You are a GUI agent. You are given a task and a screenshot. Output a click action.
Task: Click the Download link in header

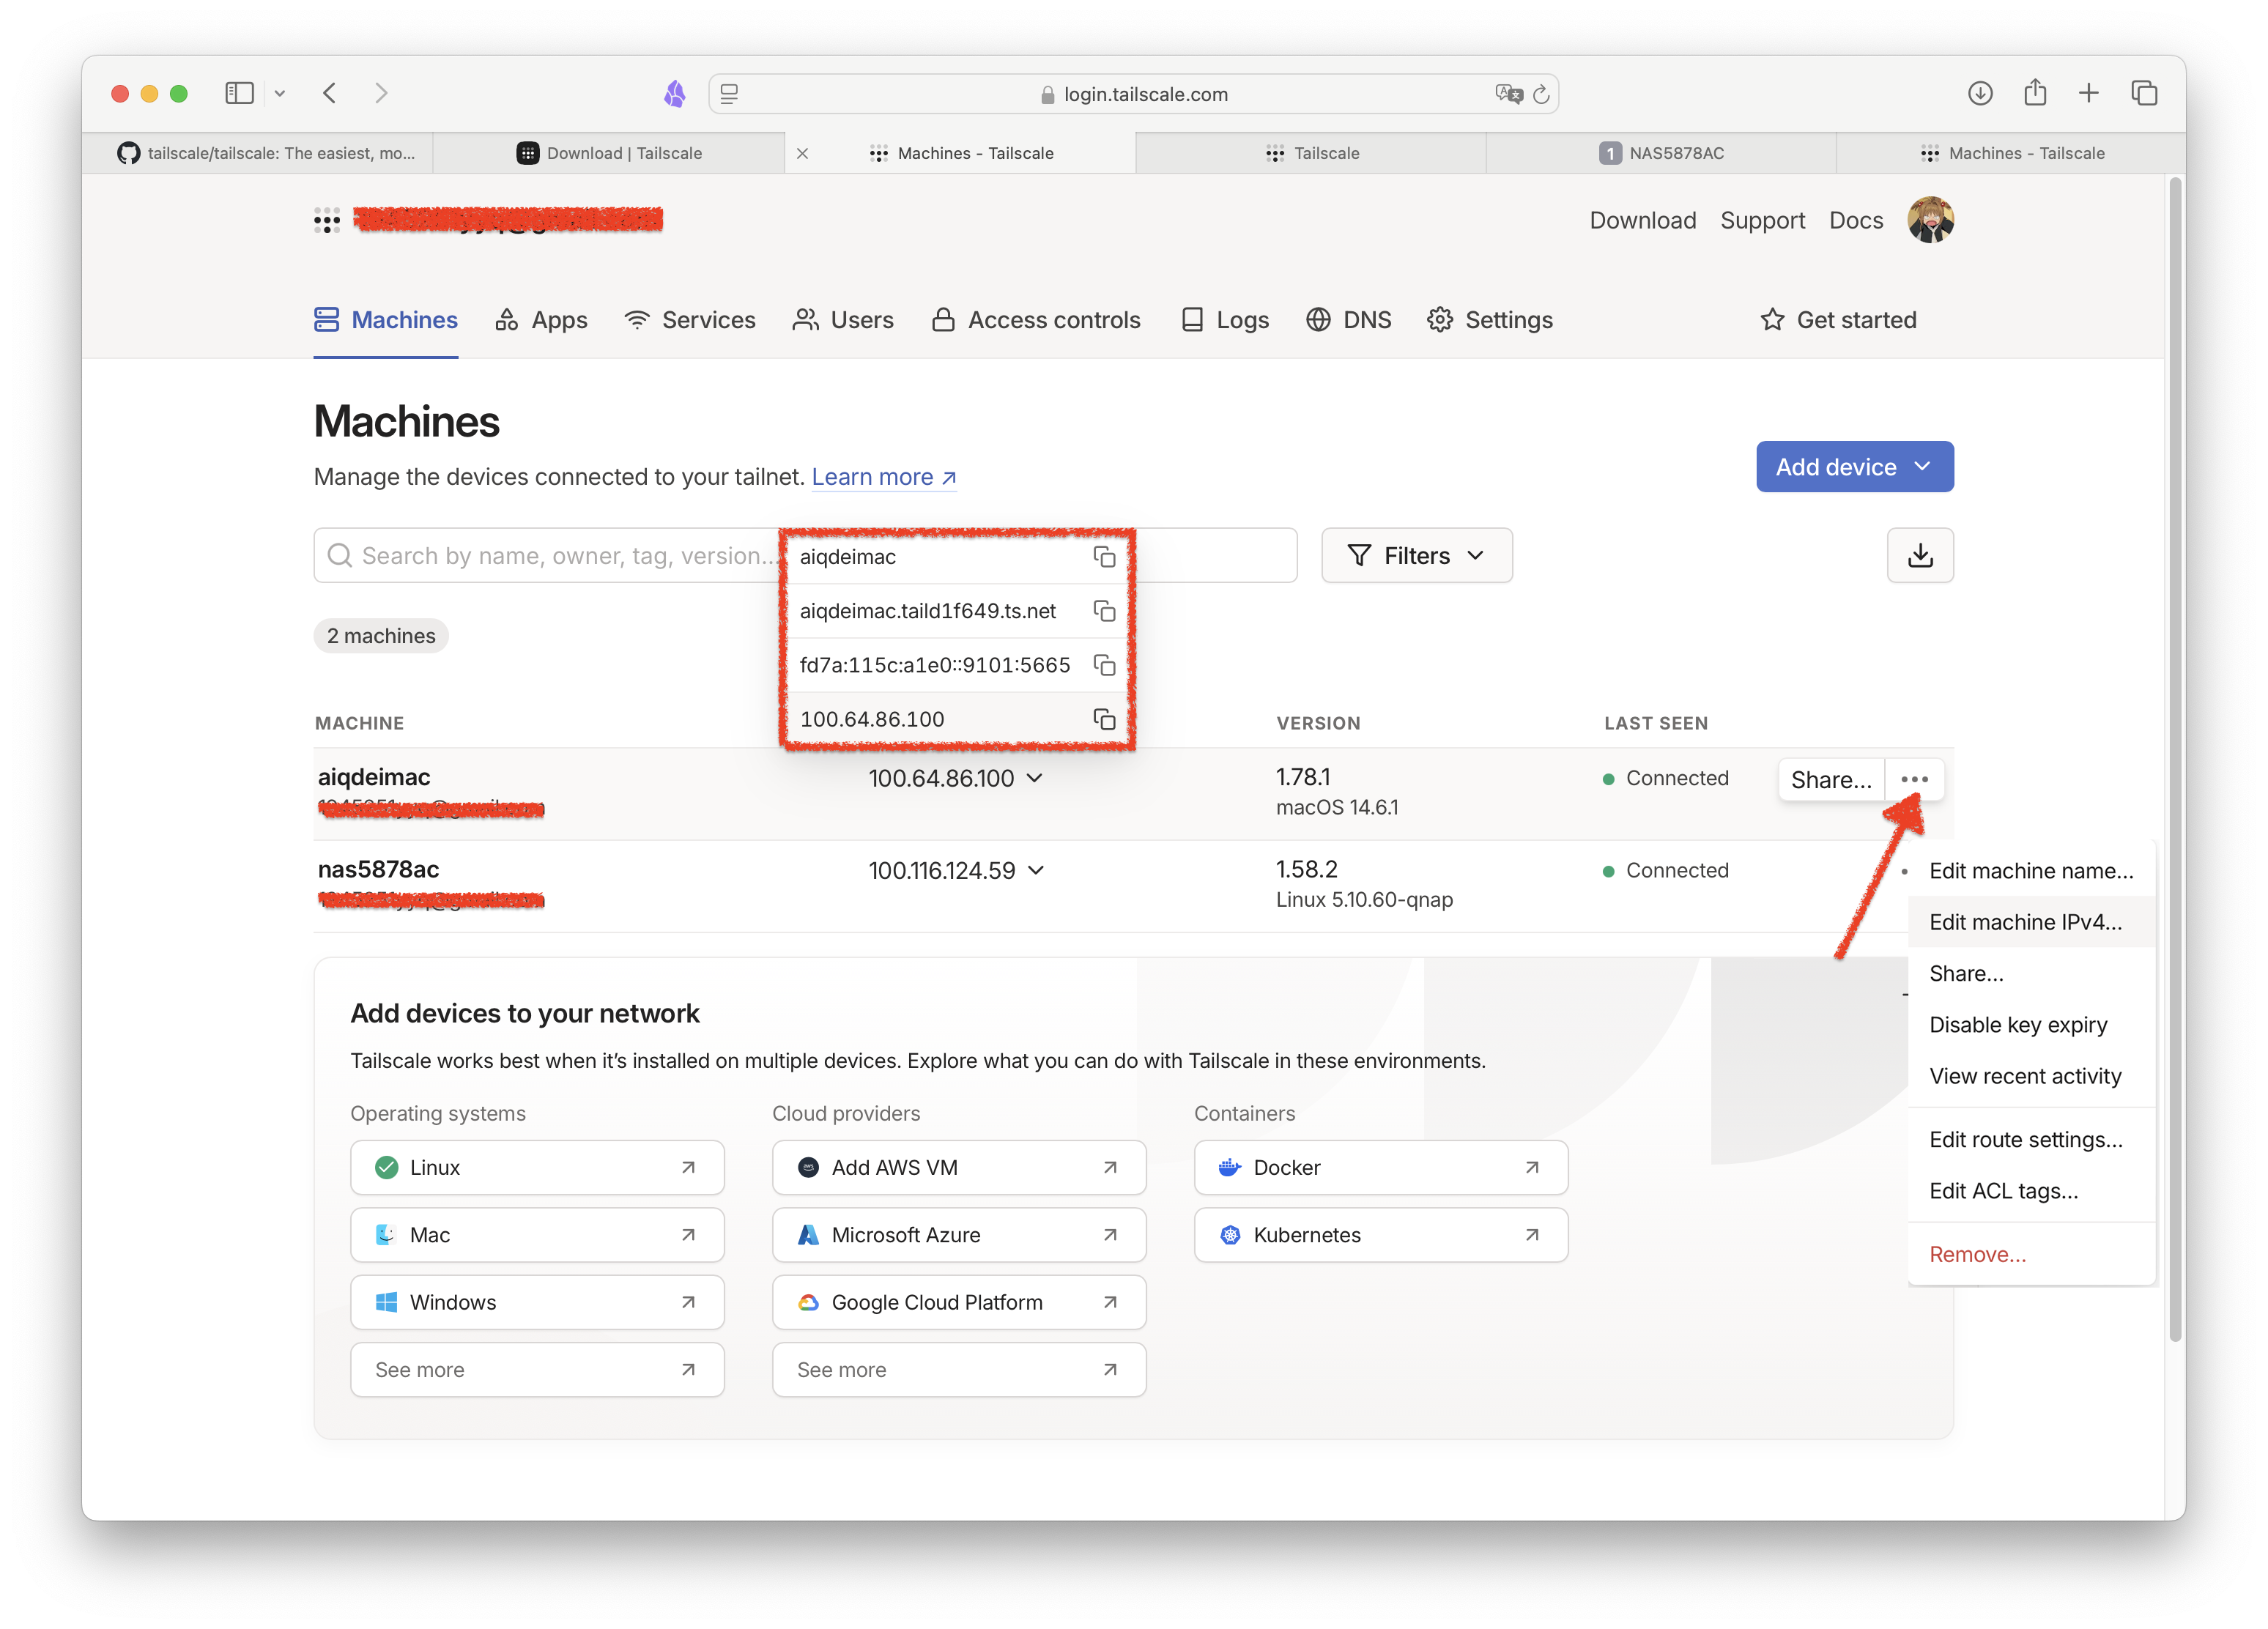(1643, 220)
